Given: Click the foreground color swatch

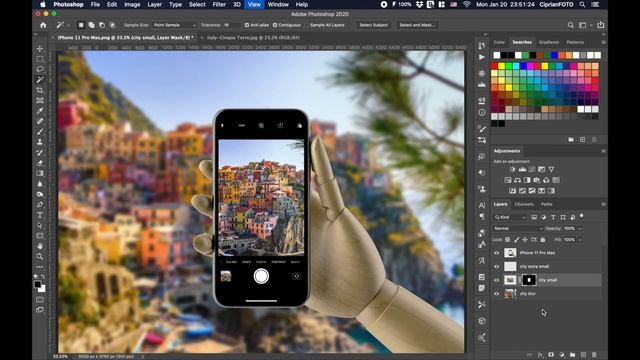Looking at the screenshot, I should 38,284.
